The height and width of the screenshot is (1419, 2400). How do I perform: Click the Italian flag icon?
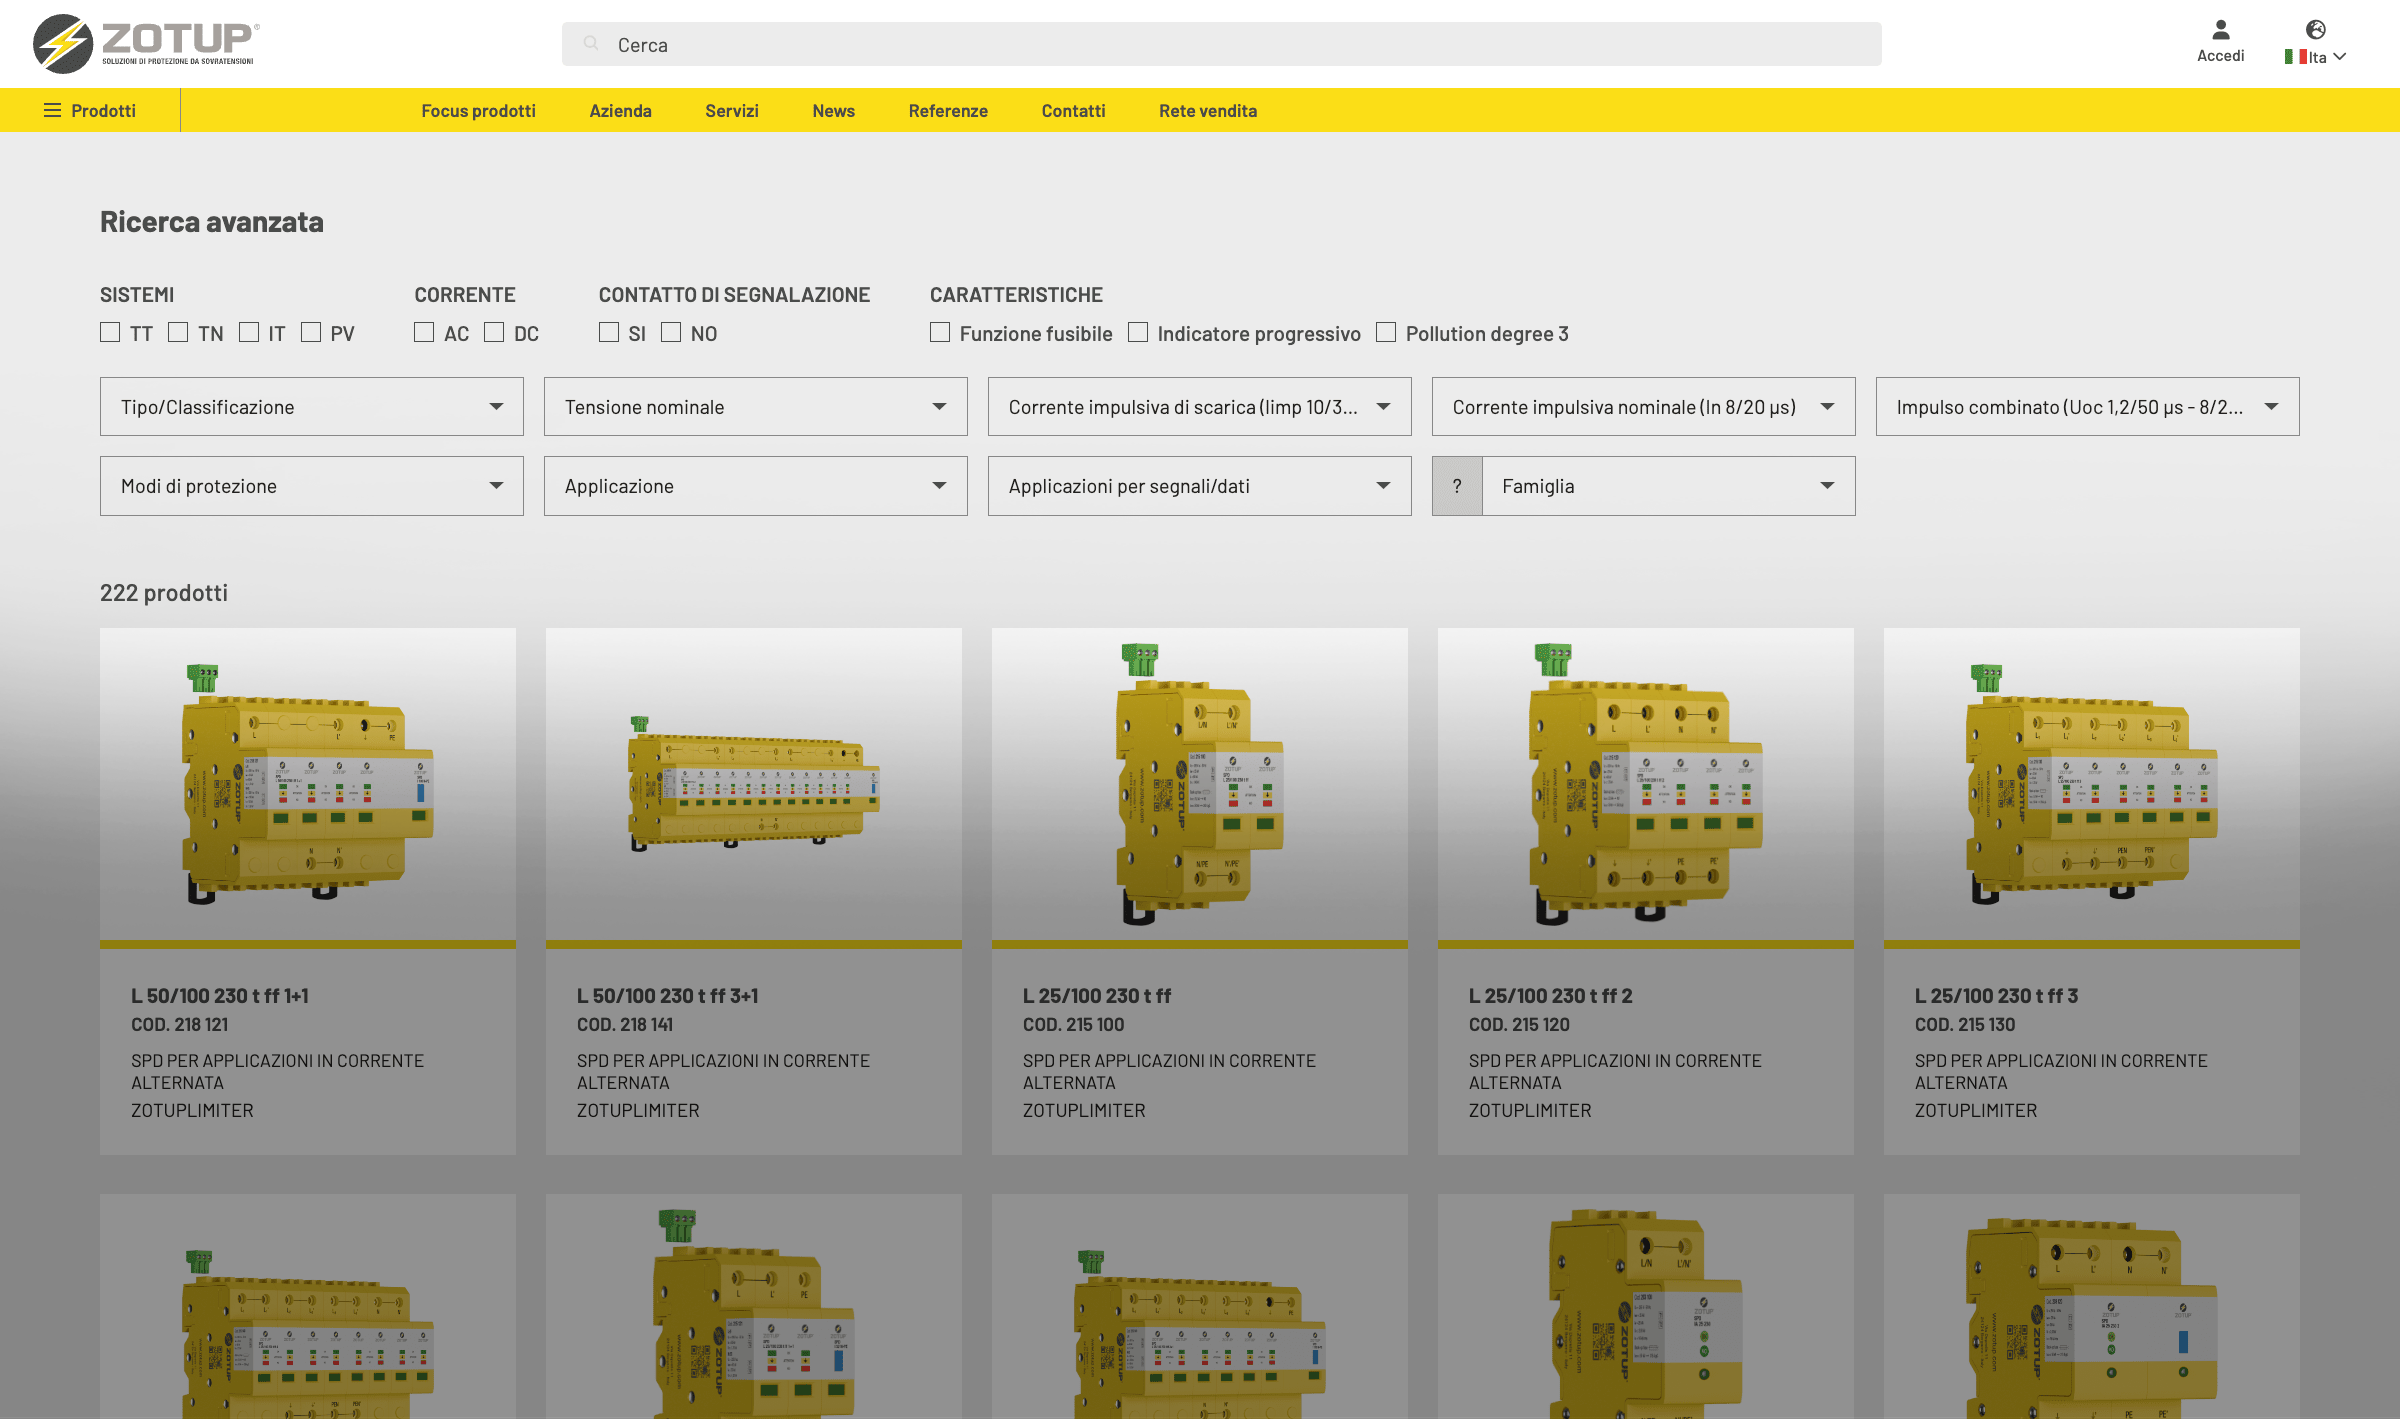pyautogui.click(x=2295, y=57)
